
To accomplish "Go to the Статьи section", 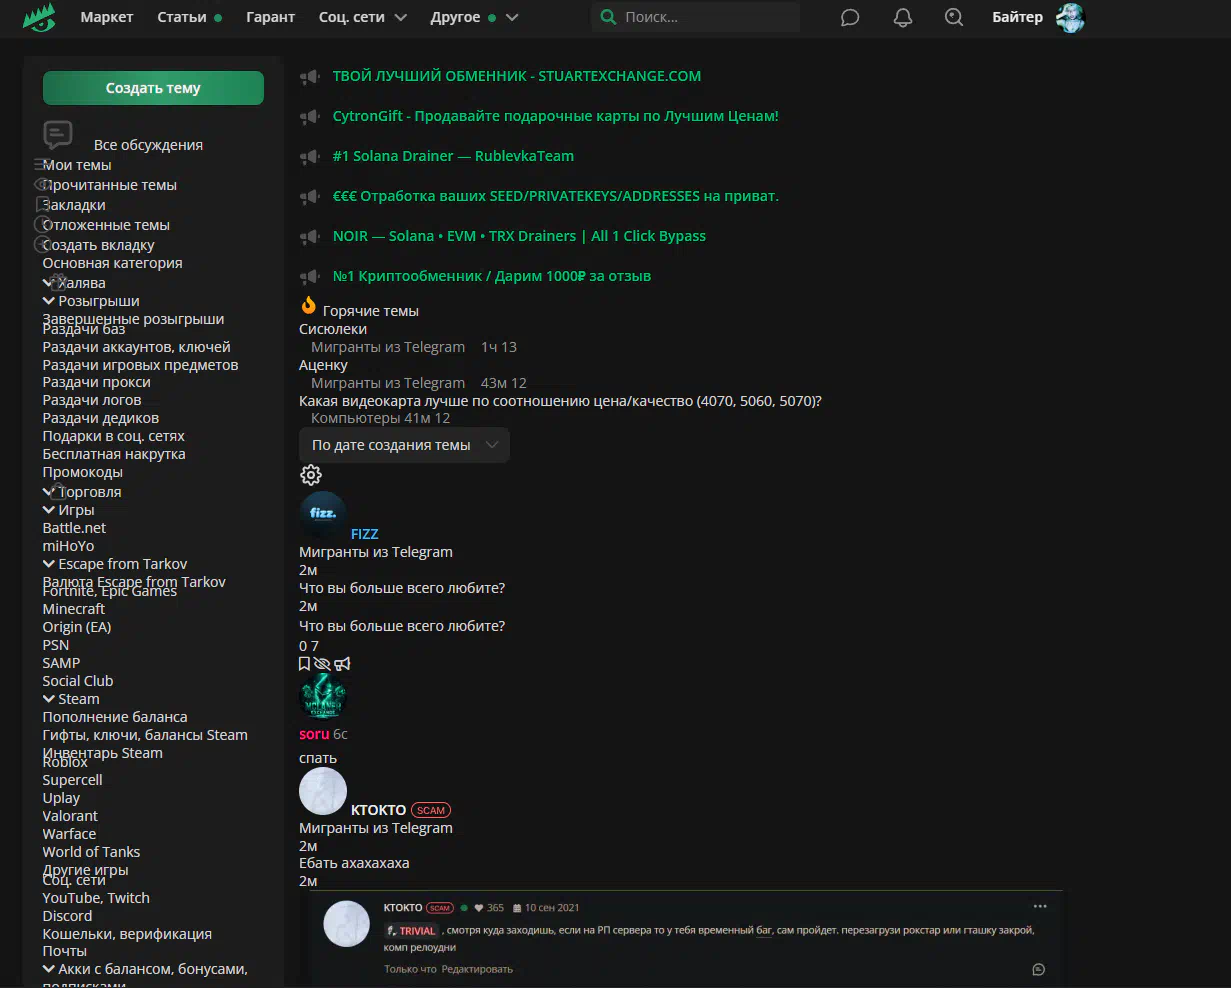I will pyautogui.click(x=182, y=17).
